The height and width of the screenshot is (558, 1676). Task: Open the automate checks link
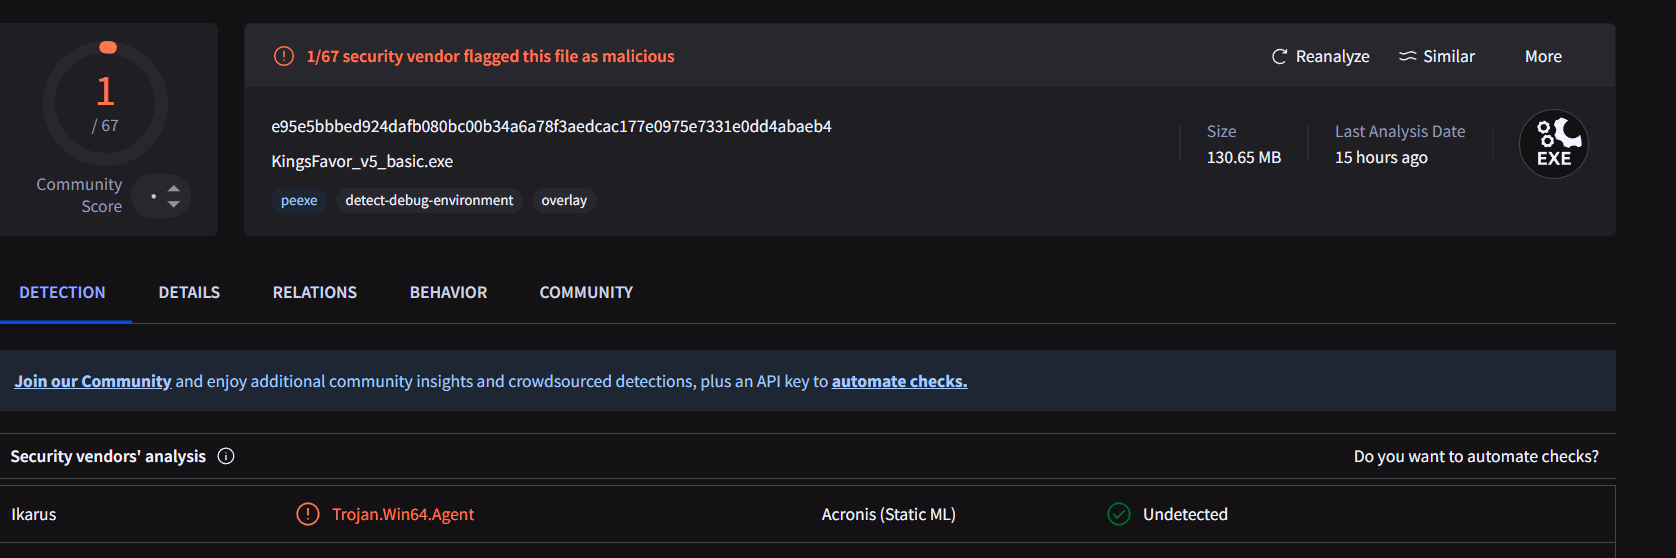tap(899, 381)
